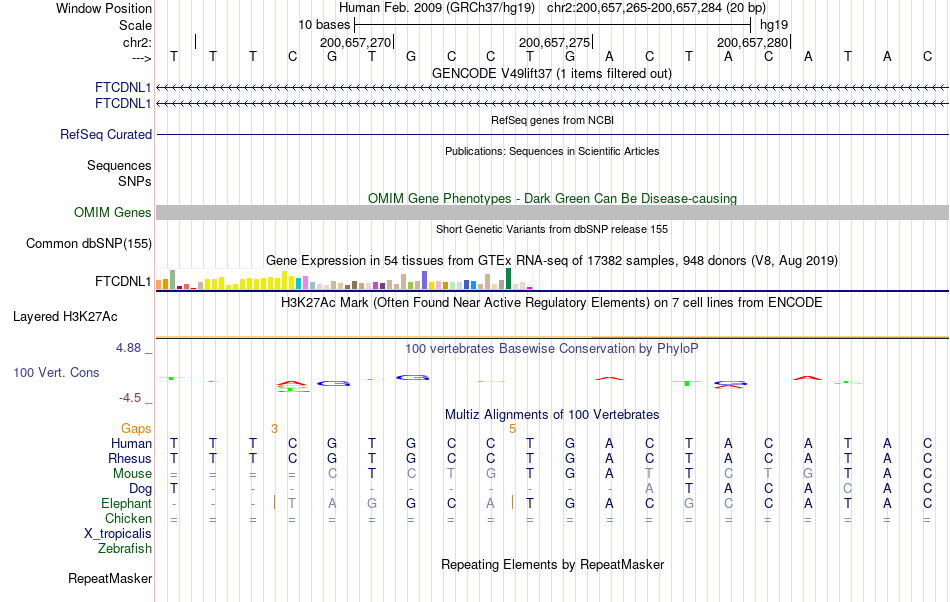Select position marker 200,657,280
Image resolution: width=950 pixels, height=602 pixels.
pos(752,42)
